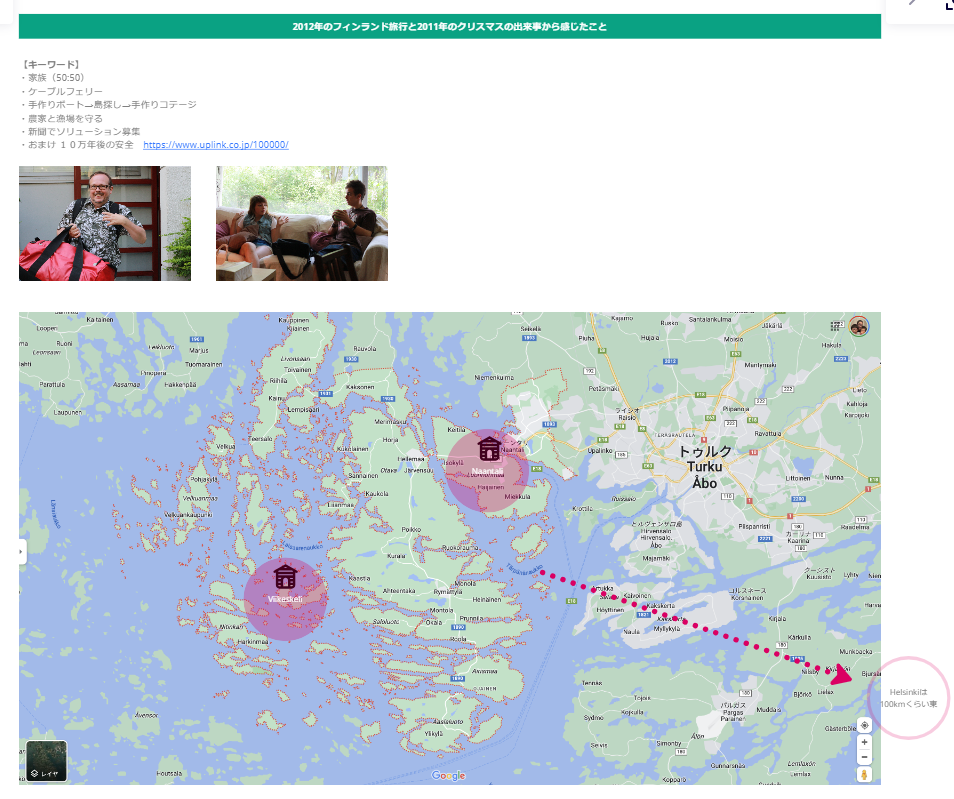The height and width of the screenshot is (799, 954).
Task: Click the Google logo on the map
Action: click(448, 776)
